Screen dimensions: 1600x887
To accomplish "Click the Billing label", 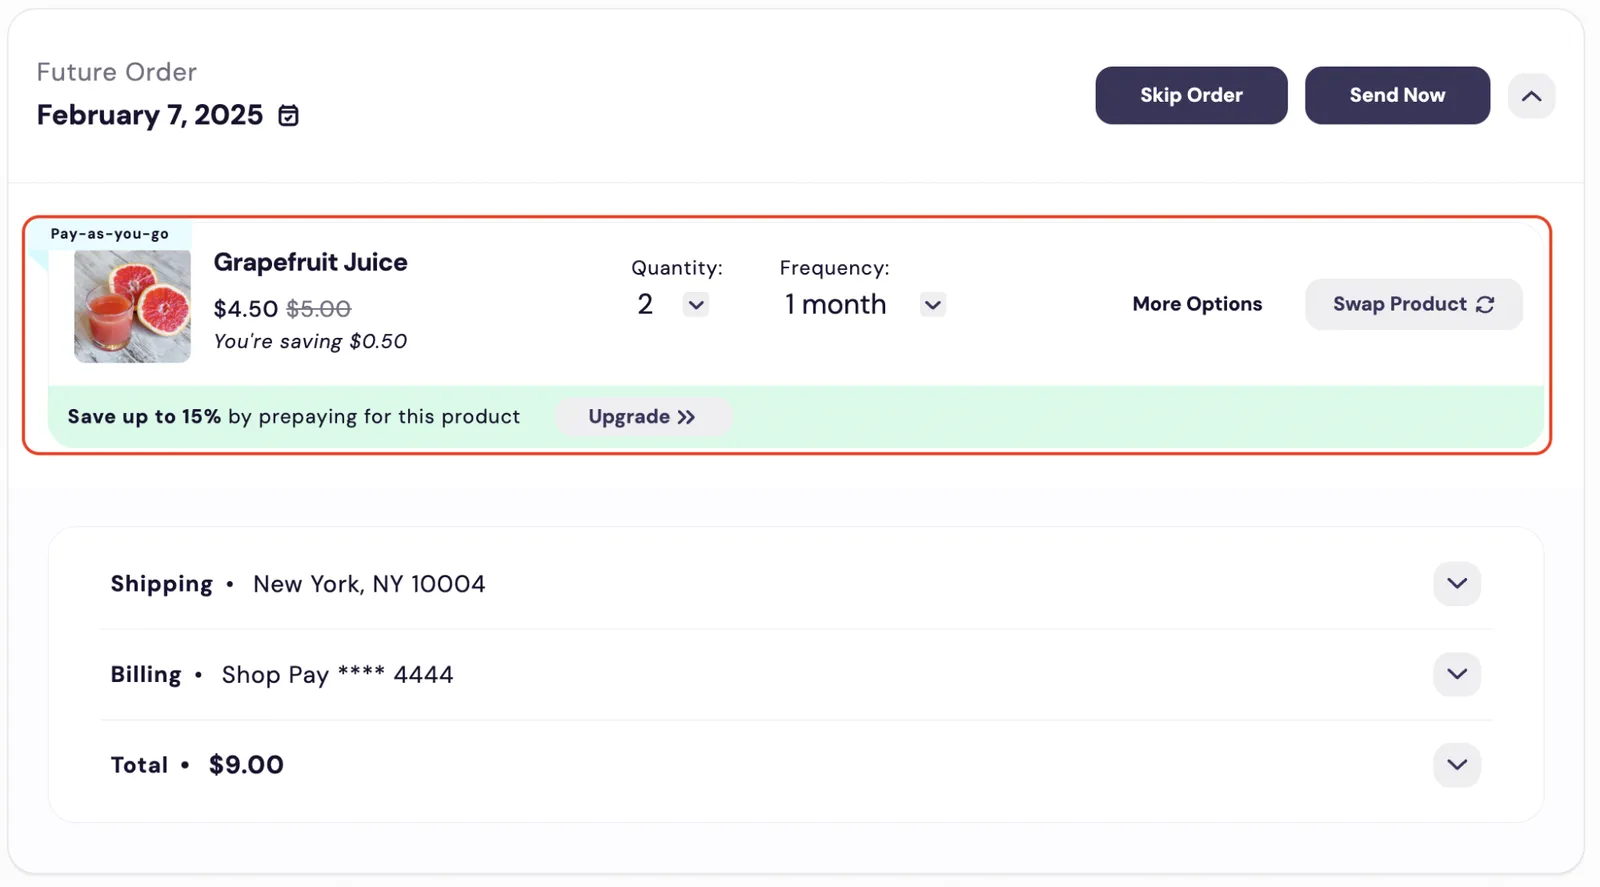I will tap(145, 675).
